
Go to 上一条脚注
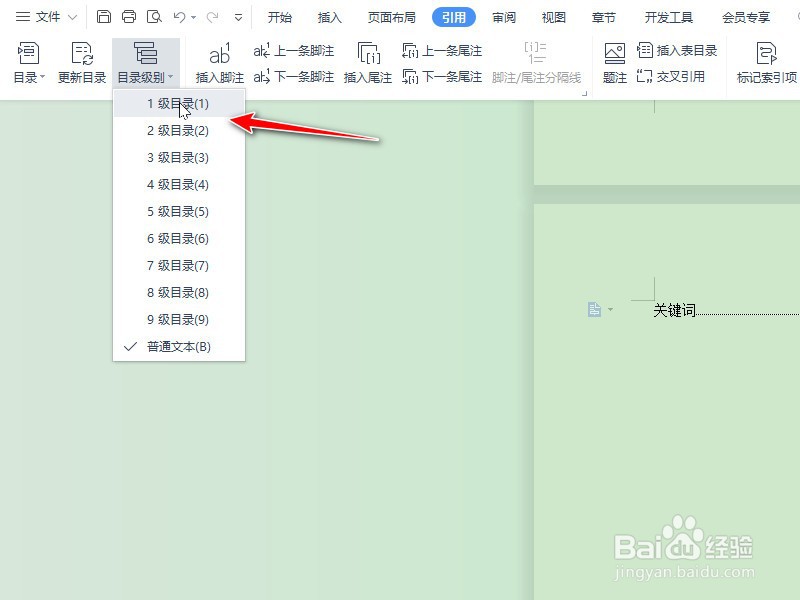pyautogui.click(x=294, y=51)
